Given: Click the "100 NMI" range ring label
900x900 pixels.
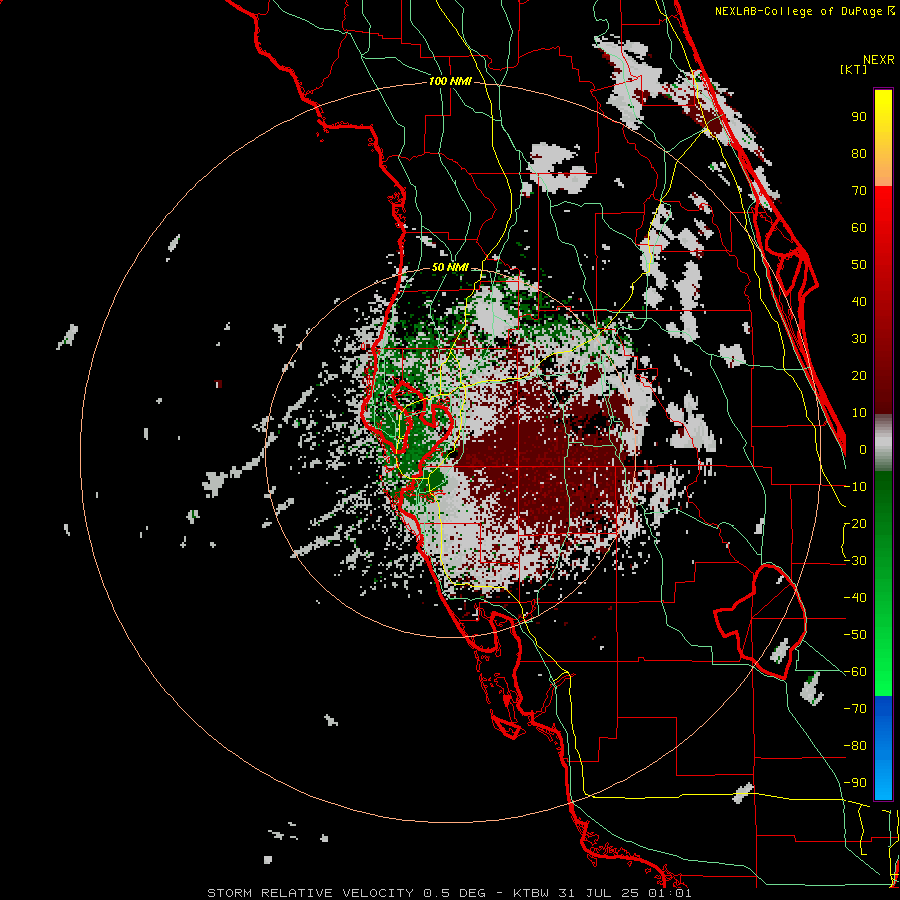Looking at the screenshot, I should point(450,82).
